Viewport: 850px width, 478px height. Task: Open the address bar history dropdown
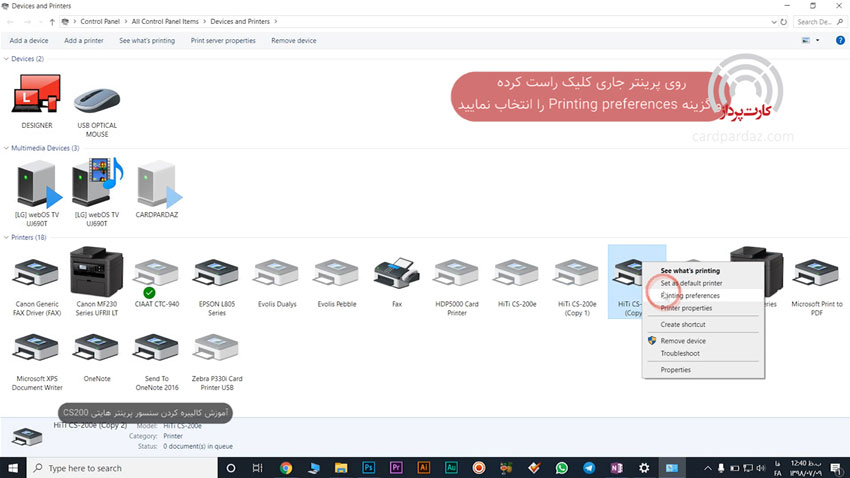pos(774,22)
